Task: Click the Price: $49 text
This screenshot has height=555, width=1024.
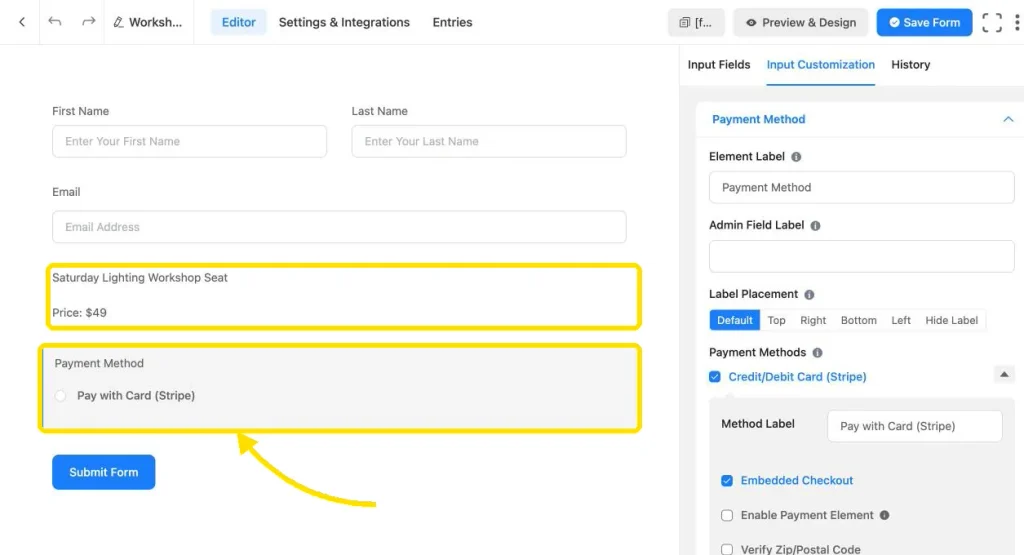Action: tap(79, 313)
